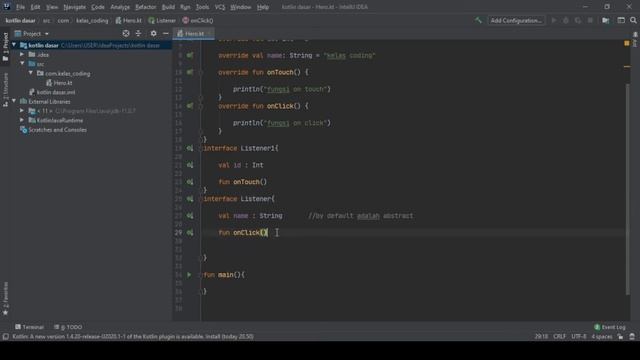Open the Project tool window side tab

click(x=5, y=47)
